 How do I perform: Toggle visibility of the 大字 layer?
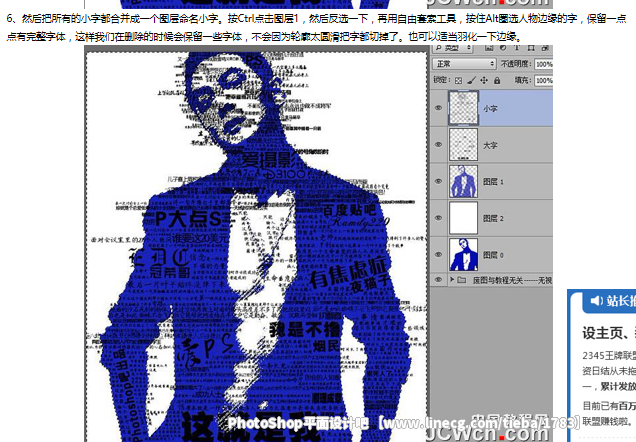click(x=438, y=145)
